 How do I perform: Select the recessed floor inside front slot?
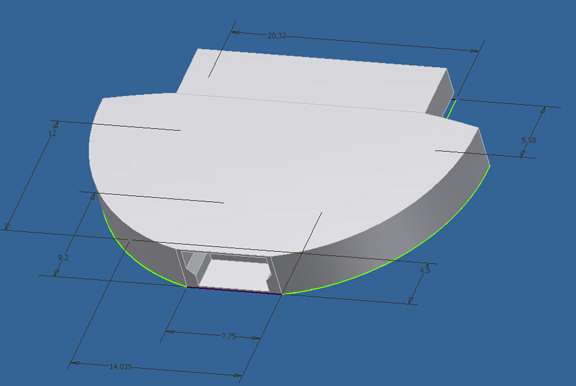pyautogui.click(x=235, y=274)
